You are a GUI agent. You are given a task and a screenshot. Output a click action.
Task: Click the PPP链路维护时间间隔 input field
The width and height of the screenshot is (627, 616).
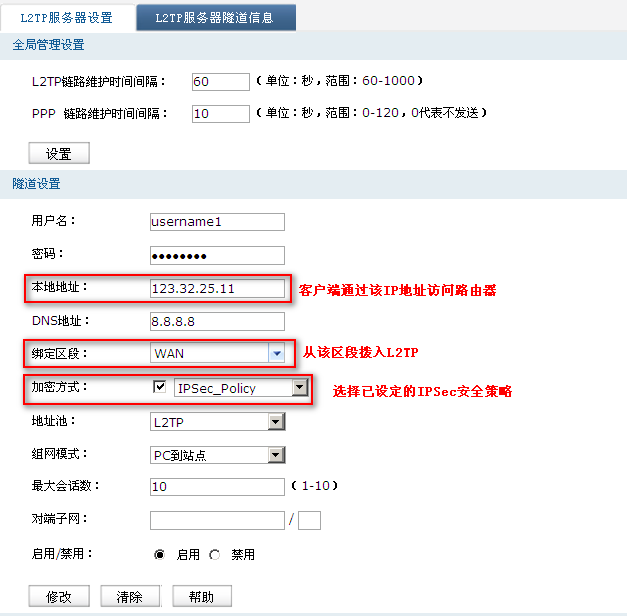tap(219, 114)
